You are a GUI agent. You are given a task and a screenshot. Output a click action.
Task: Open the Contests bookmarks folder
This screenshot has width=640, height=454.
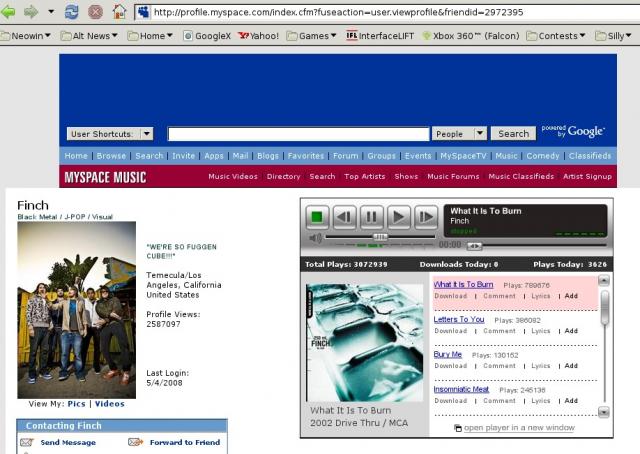click(x=556, y=36)
